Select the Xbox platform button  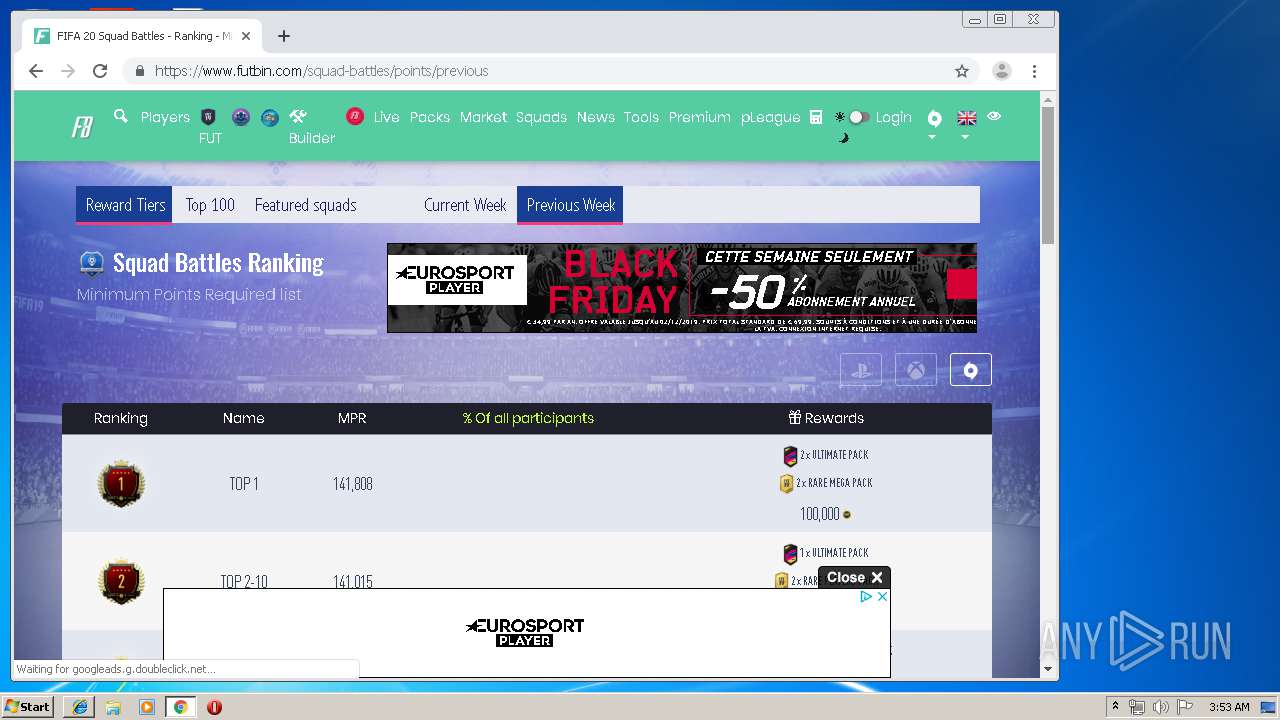pos(916,370)
